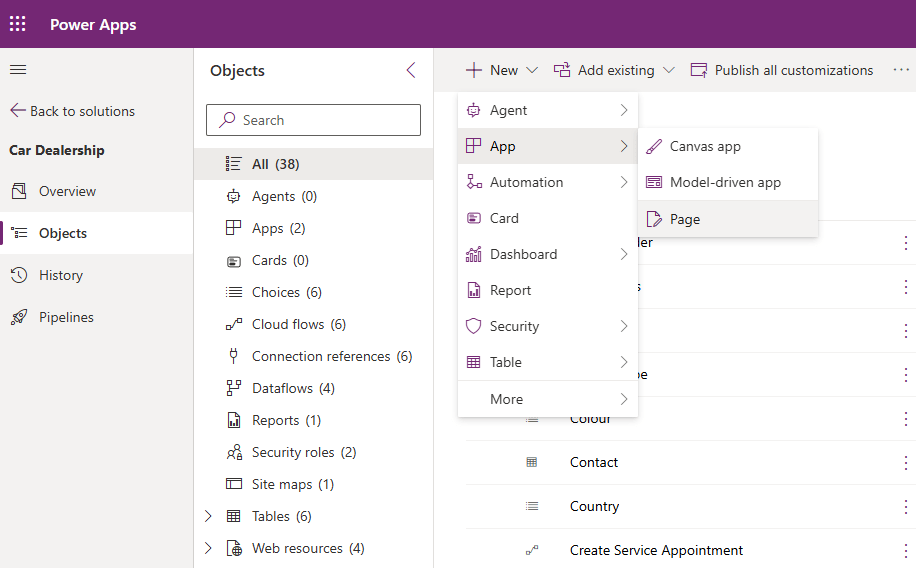Click the Search objects field

point(313,120)
